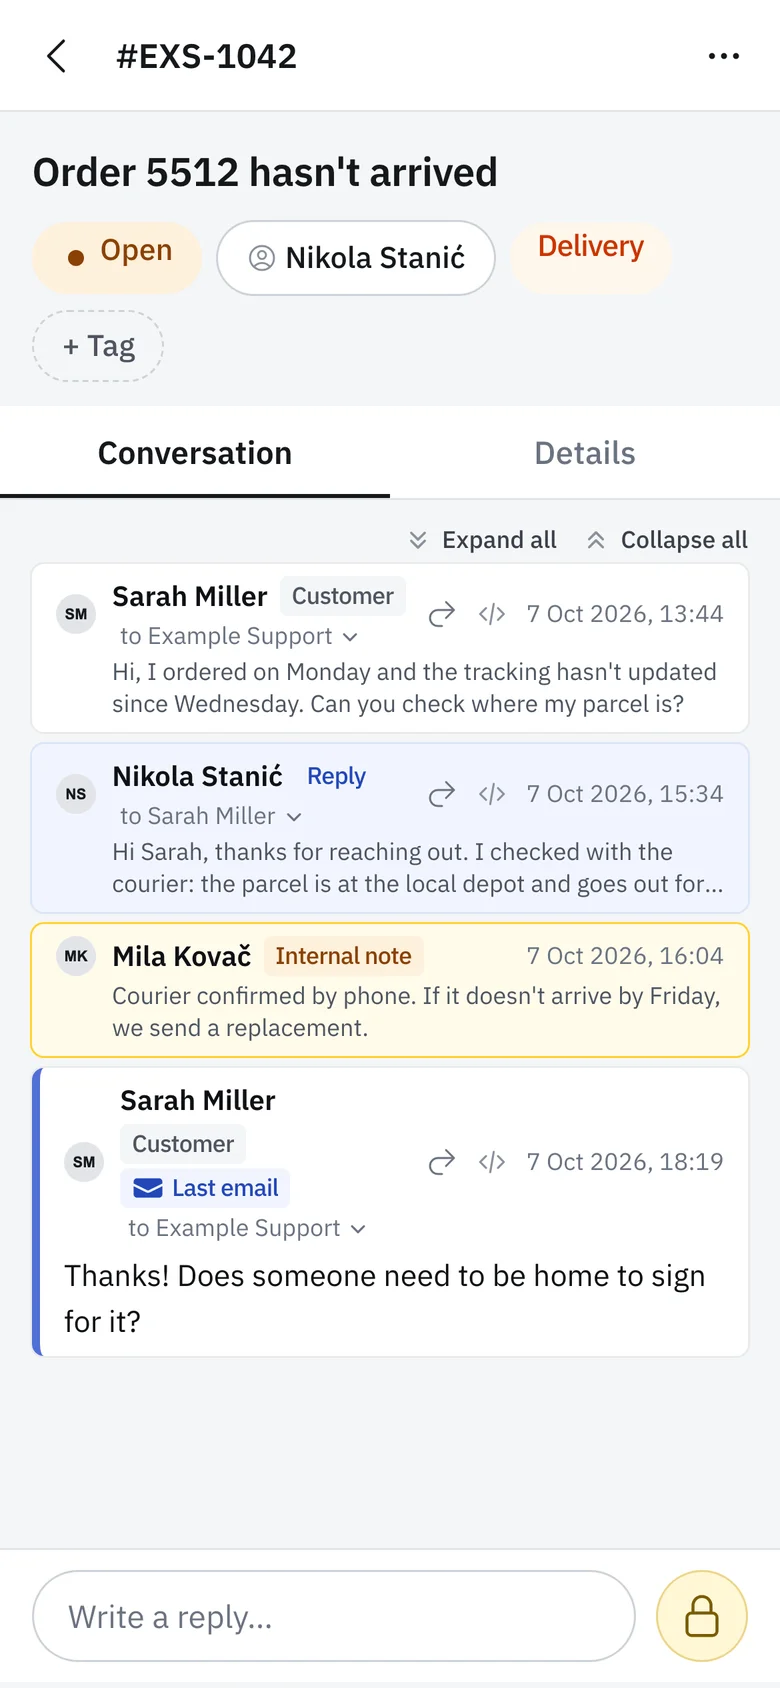Open the three-dot more options menu
This screenshot has width=780, height=1688.
click(724, 56)
